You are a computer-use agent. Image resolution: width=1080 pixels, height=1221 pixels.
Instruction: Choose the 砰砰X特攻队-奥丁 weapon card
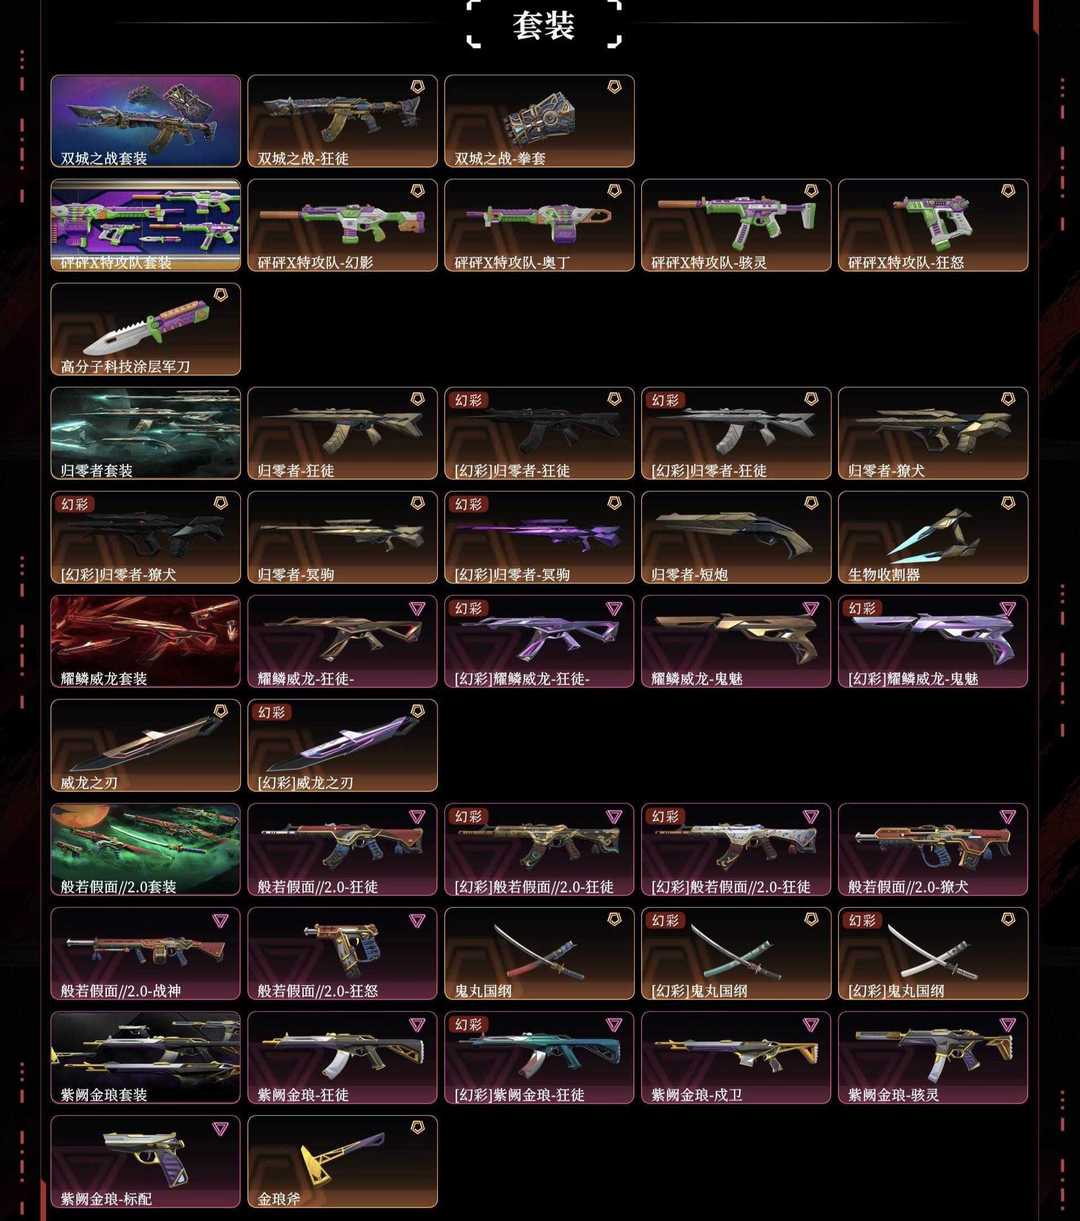click(539, 225)
